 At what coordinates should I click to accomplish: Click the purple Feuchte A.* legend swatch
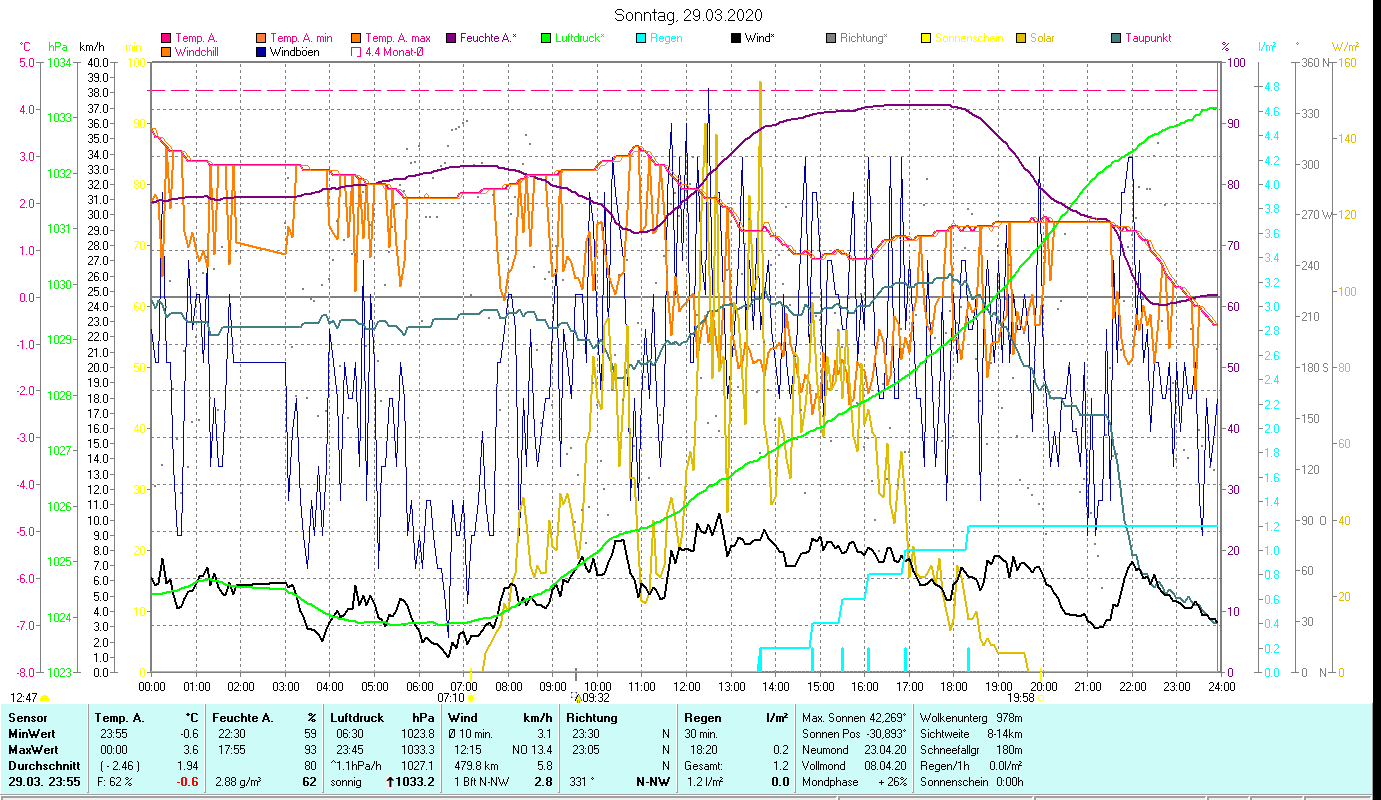pyautogui.click(x=451, y=38)
